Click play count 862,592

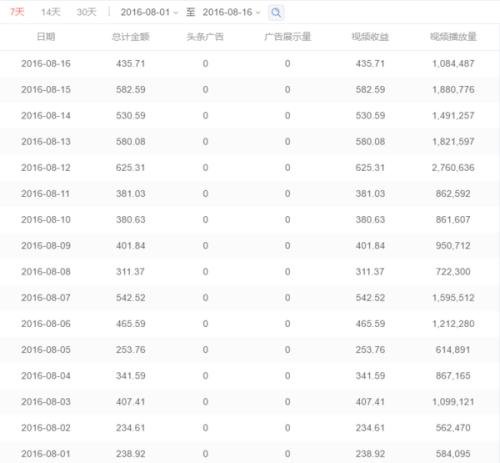(453, 194)
